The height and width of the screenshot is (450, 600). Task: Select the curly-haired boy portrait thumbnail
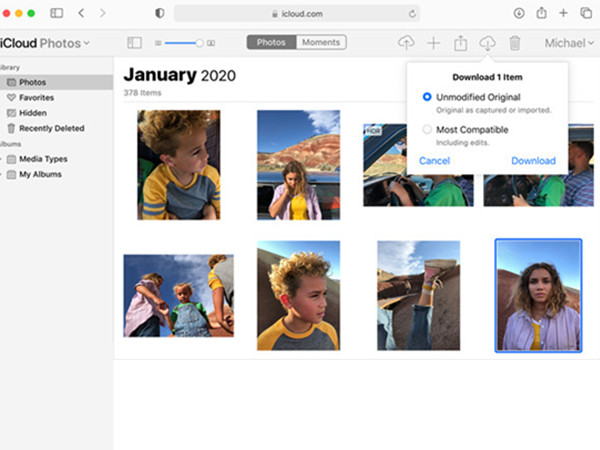coord(297,295)
